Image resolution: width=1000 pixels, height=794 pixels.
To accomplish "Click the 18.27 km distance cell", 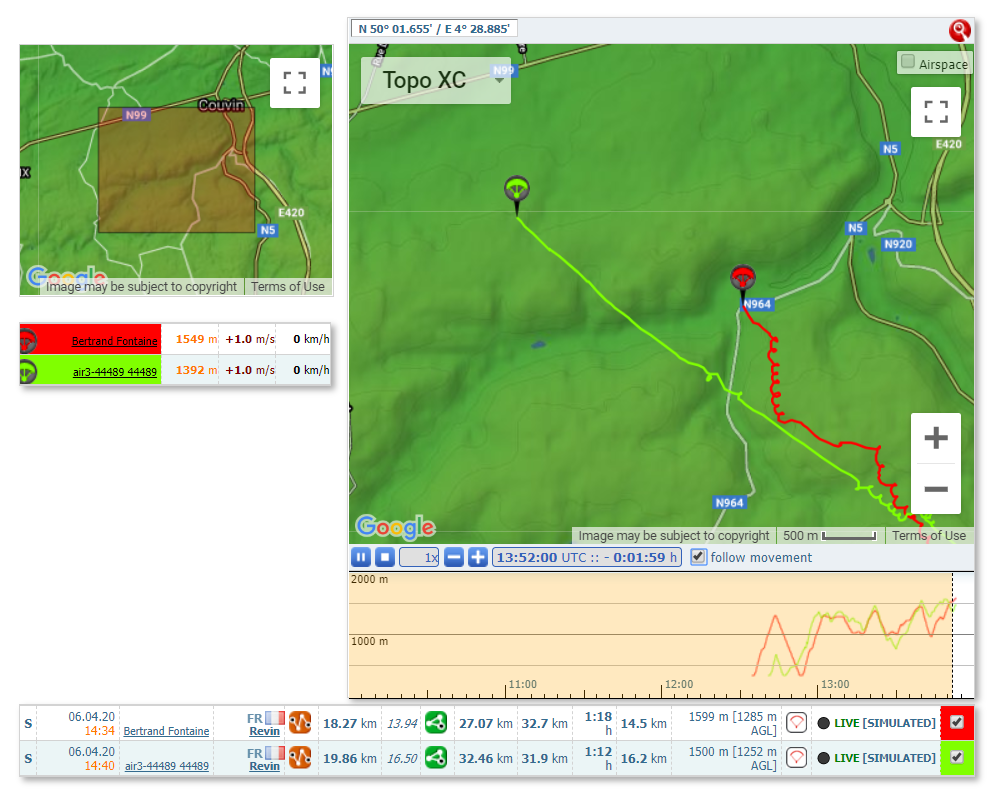I will [x=349, y=723].
